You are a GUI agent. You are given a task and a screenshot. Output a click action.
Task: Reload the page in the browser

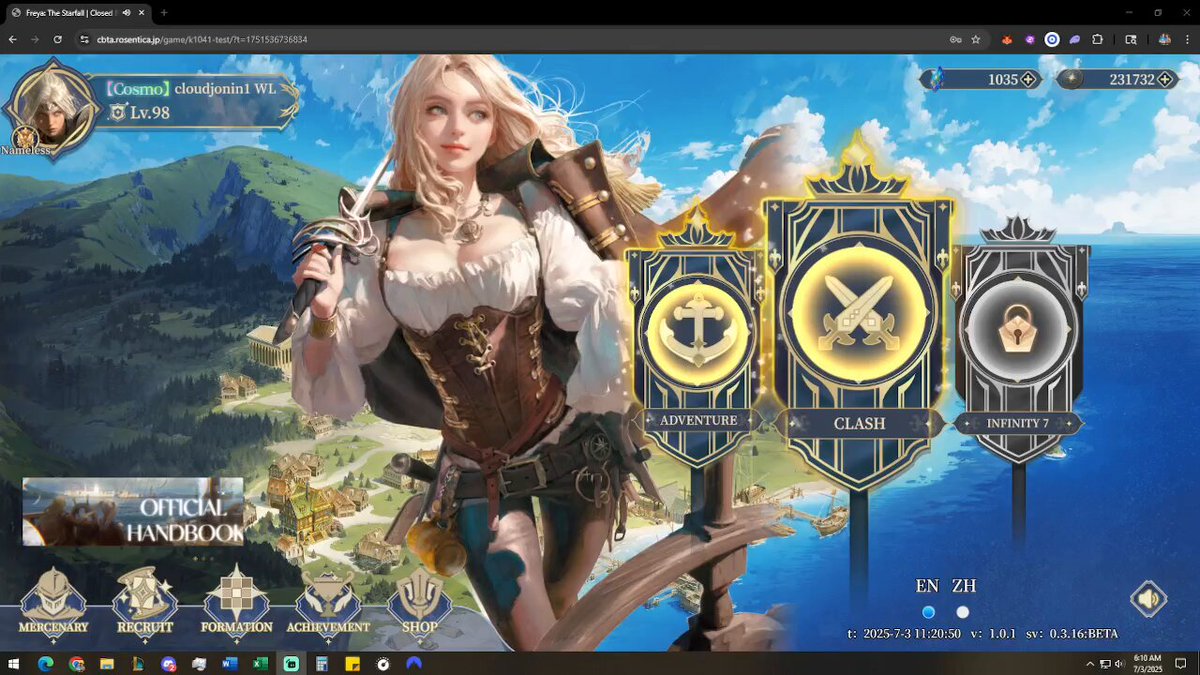pyautogui.click(x=58, y=39)
